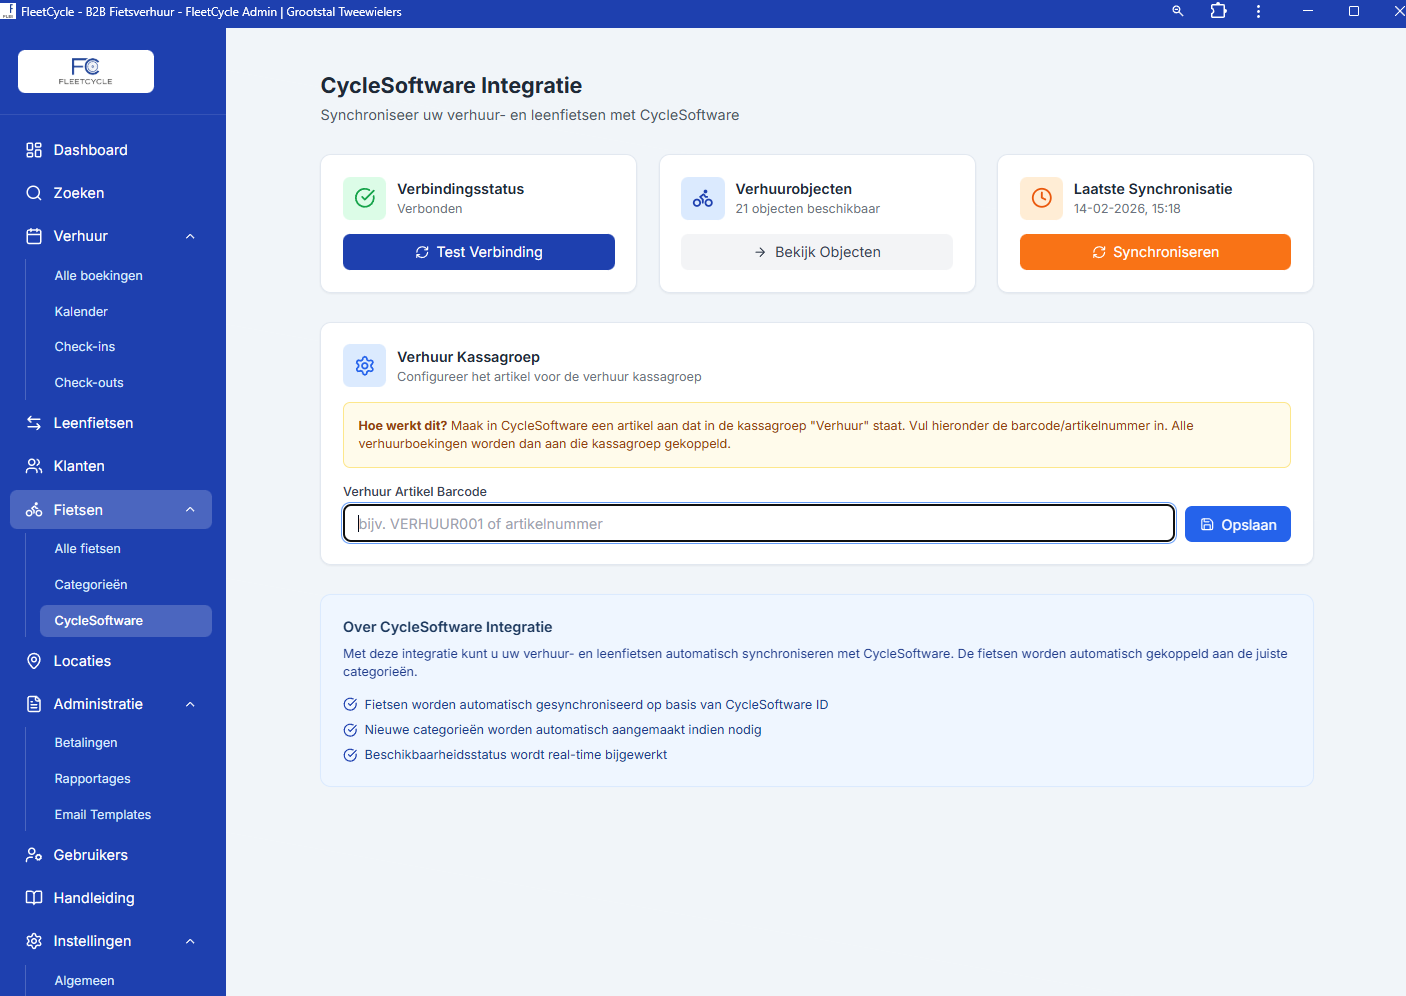Click the FleetCycle logo
Image resolution: width=1406 pixels, height=996 pixels.
tap(85, 71)
